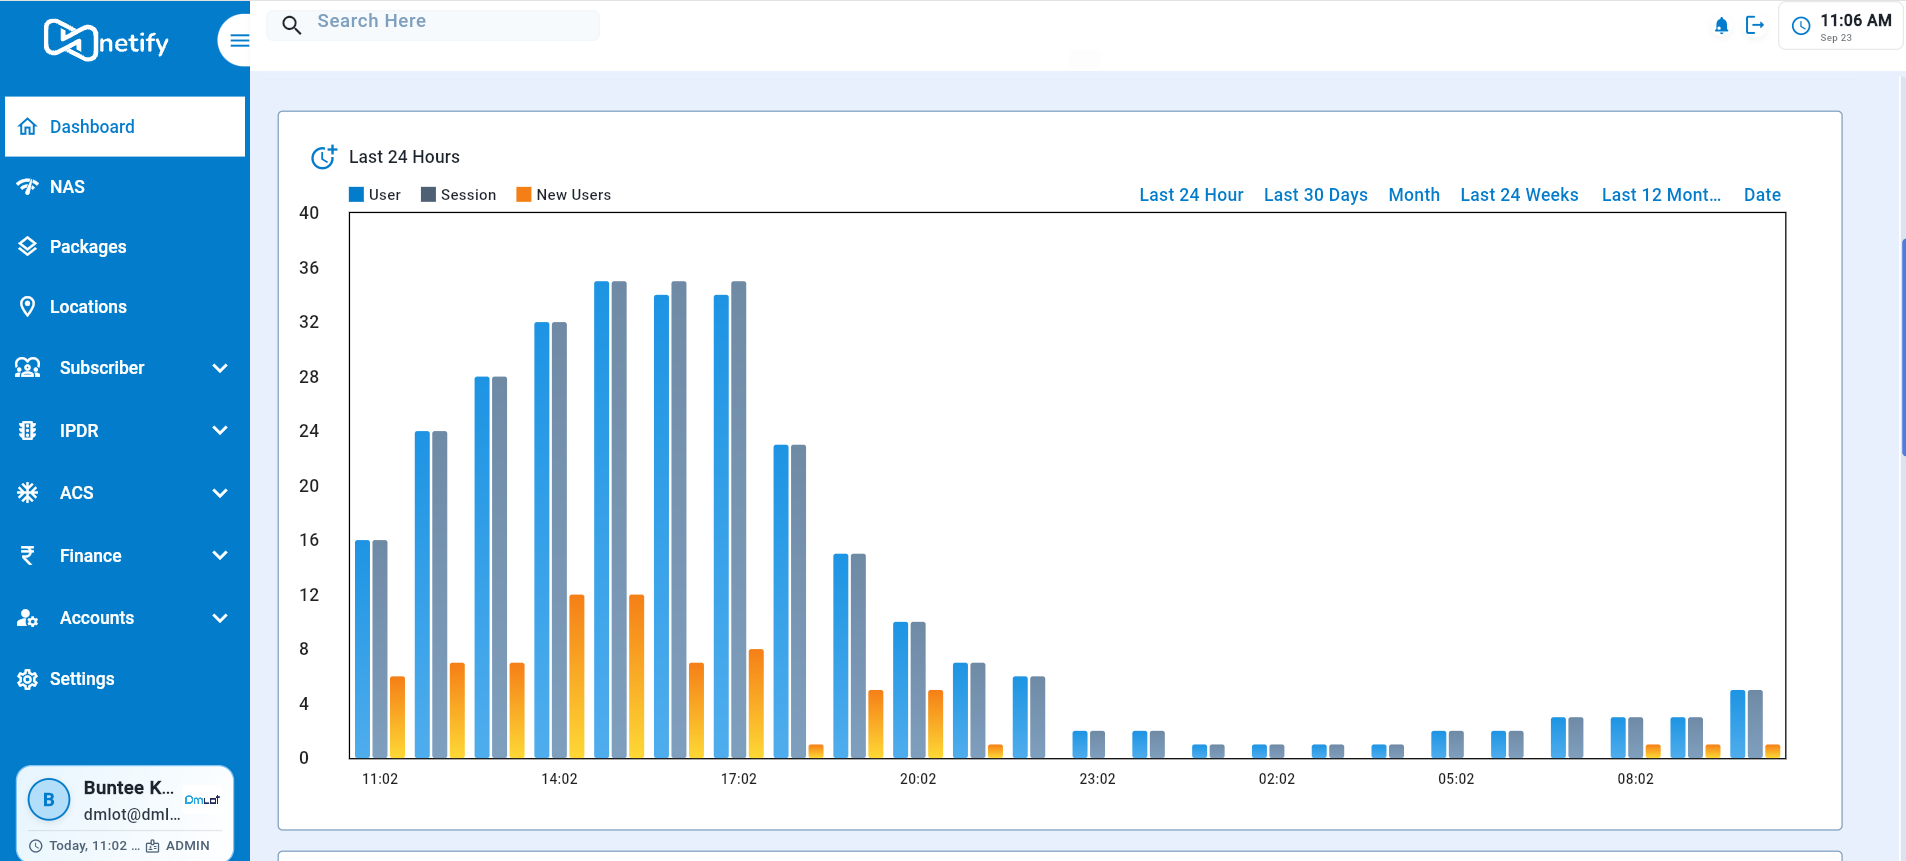Click the Last 24 Hours refresh clock icon
The height and width of the screenshot is (861, 1906).
323,157
